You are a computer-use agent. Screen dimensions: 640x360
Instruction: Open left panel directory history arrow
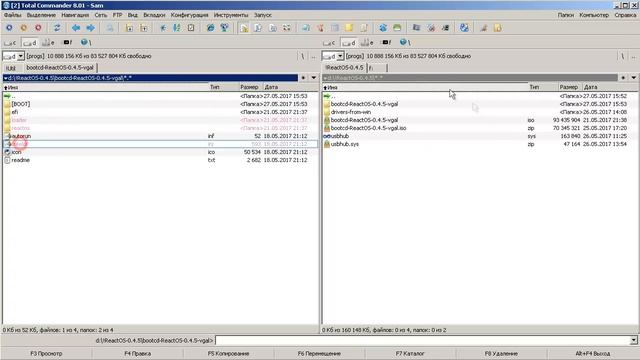[313, 78]
